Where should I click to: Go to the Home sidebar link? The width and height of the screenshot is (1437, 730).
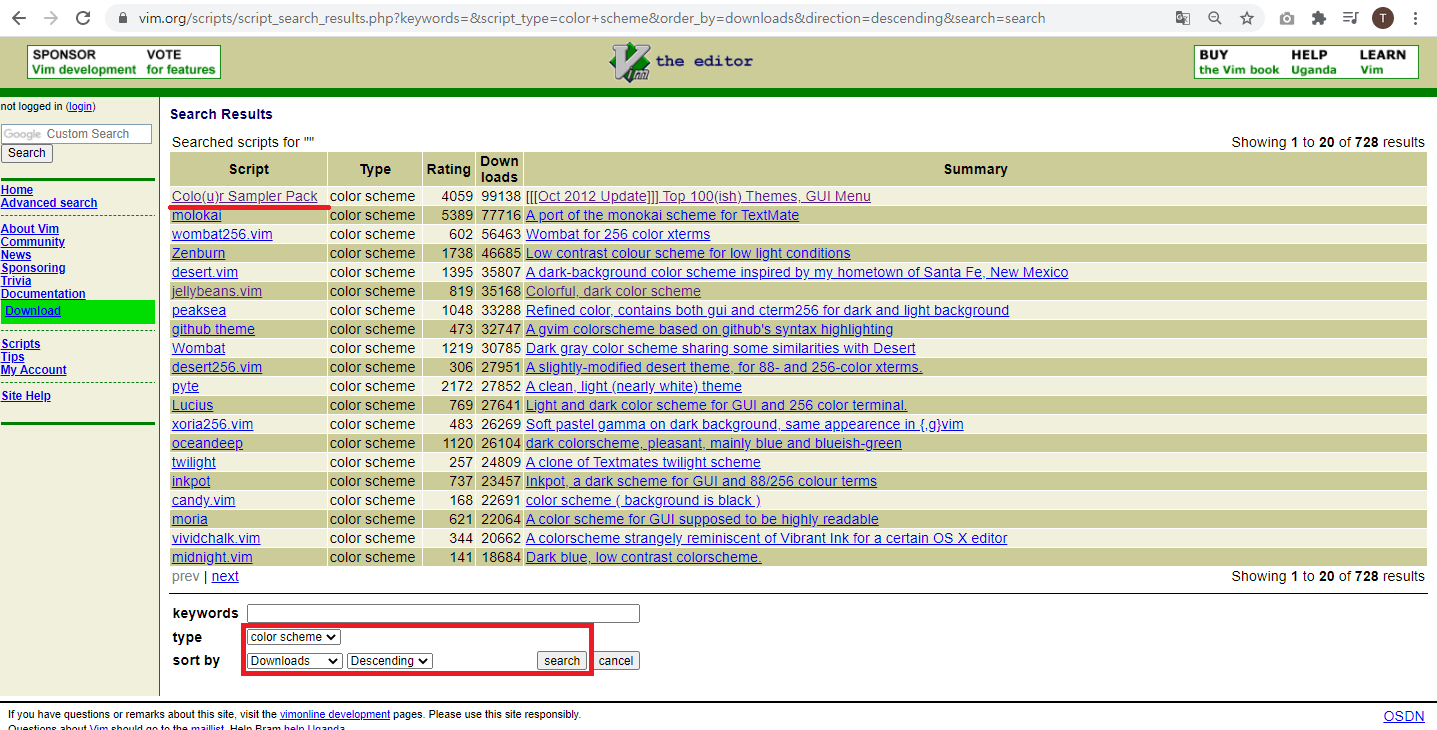(x=17, y=190)
